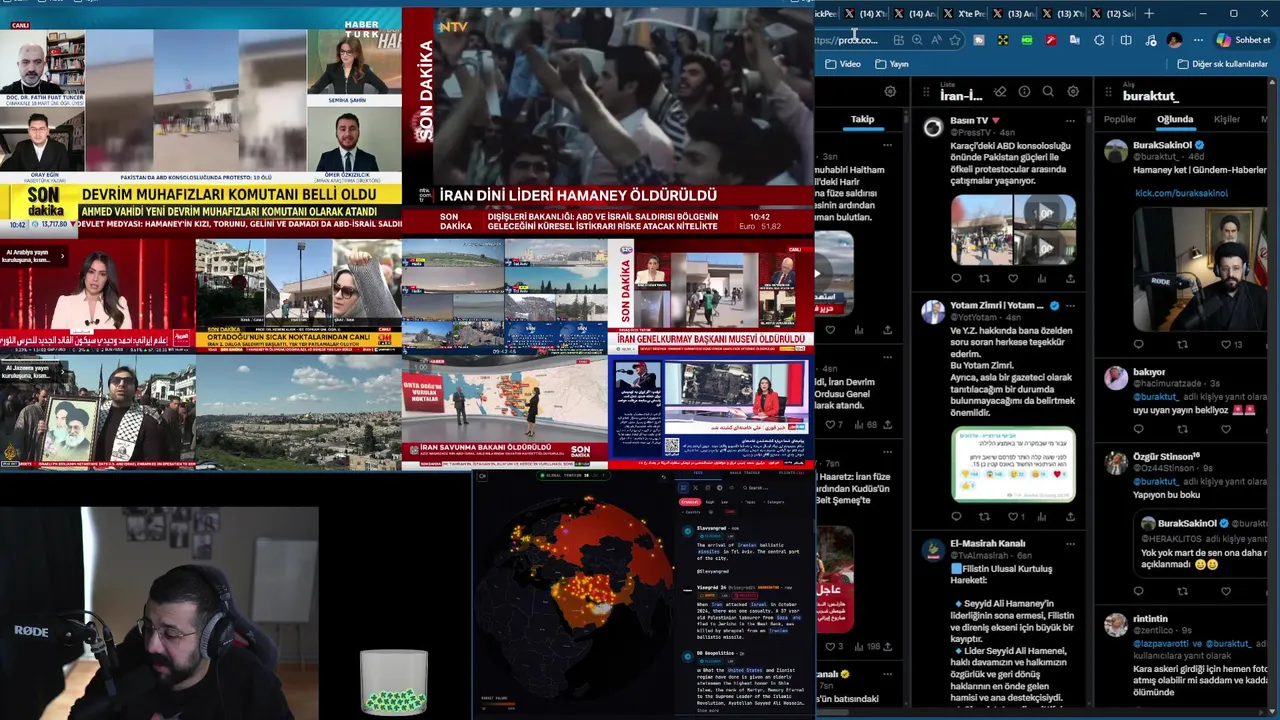Screen dimensions: 1280x720
Task: Open İran list column info icon
Action: (1024, 92)
